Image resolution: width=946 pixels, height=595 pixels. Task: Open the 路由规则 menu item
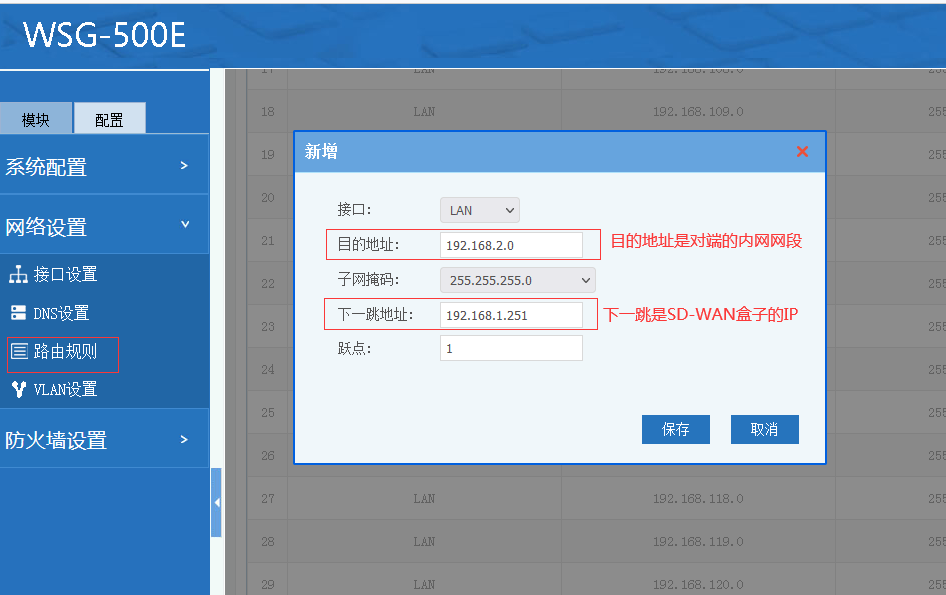tap(65, 352)
